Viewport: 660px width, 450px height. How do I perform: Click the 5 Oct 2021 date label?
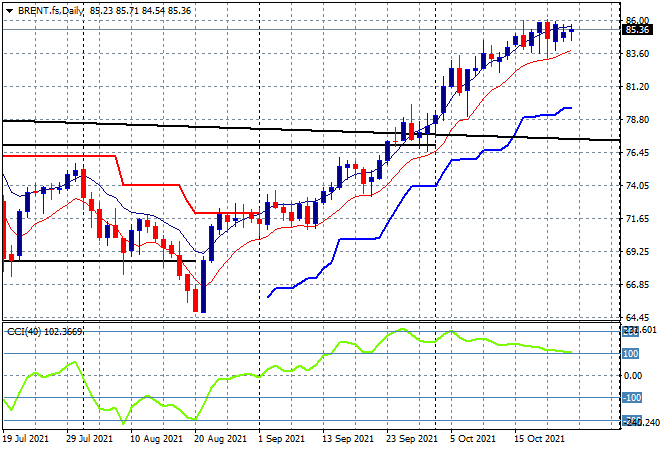coord(473,439)
